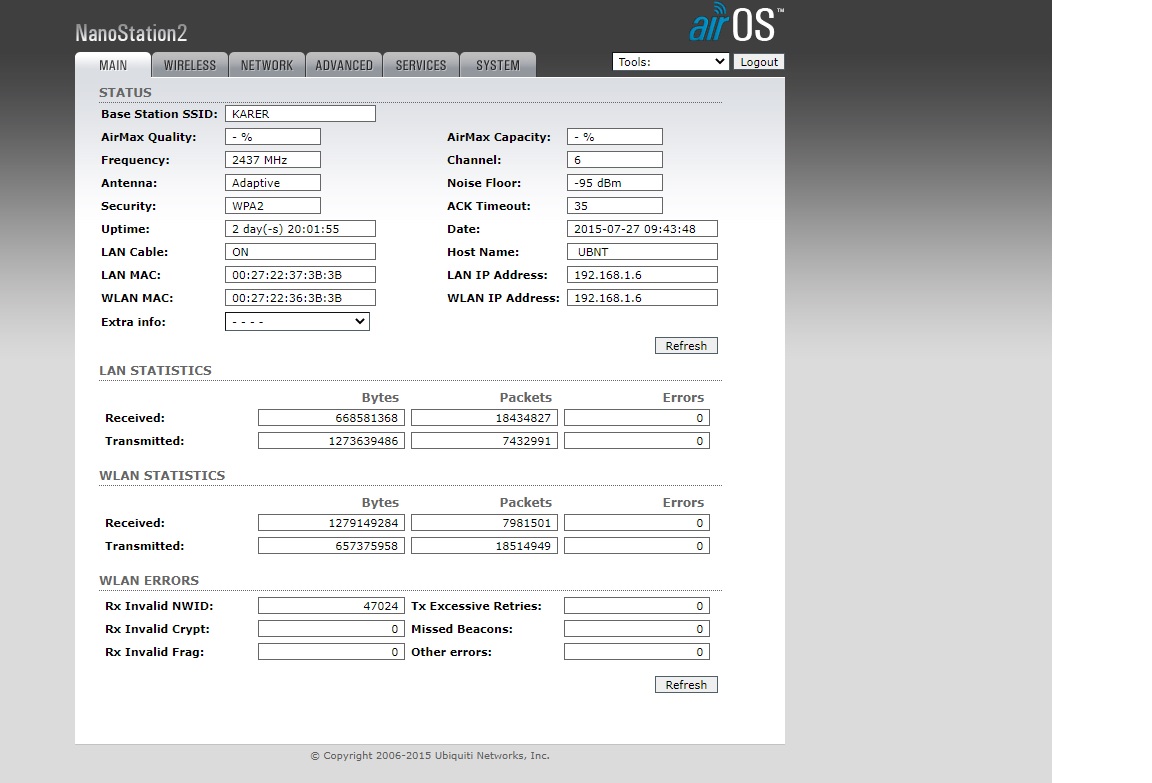Viewport: 1152px width, 783px height.
Task: Click the WLAN STATISTICS heading
Action: pyautogui.click(x=162, y=476)
